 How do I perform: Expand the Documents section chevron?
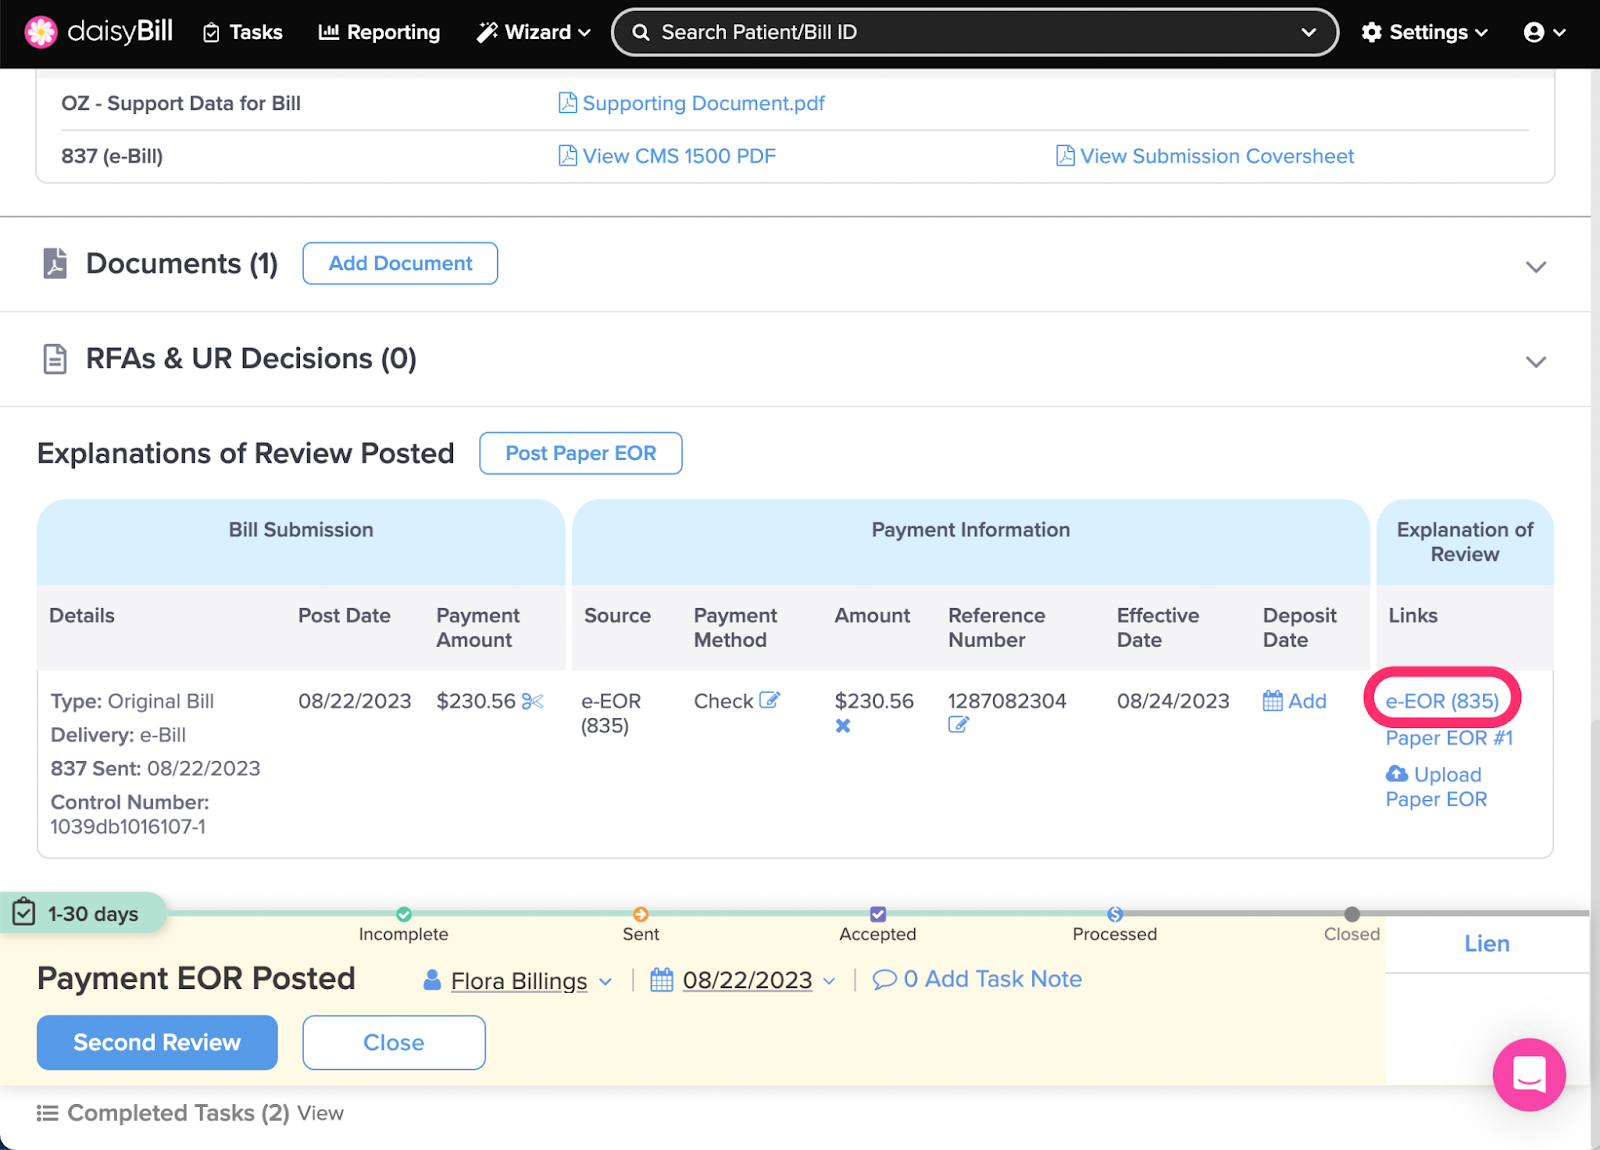(x=1535, y=267)
